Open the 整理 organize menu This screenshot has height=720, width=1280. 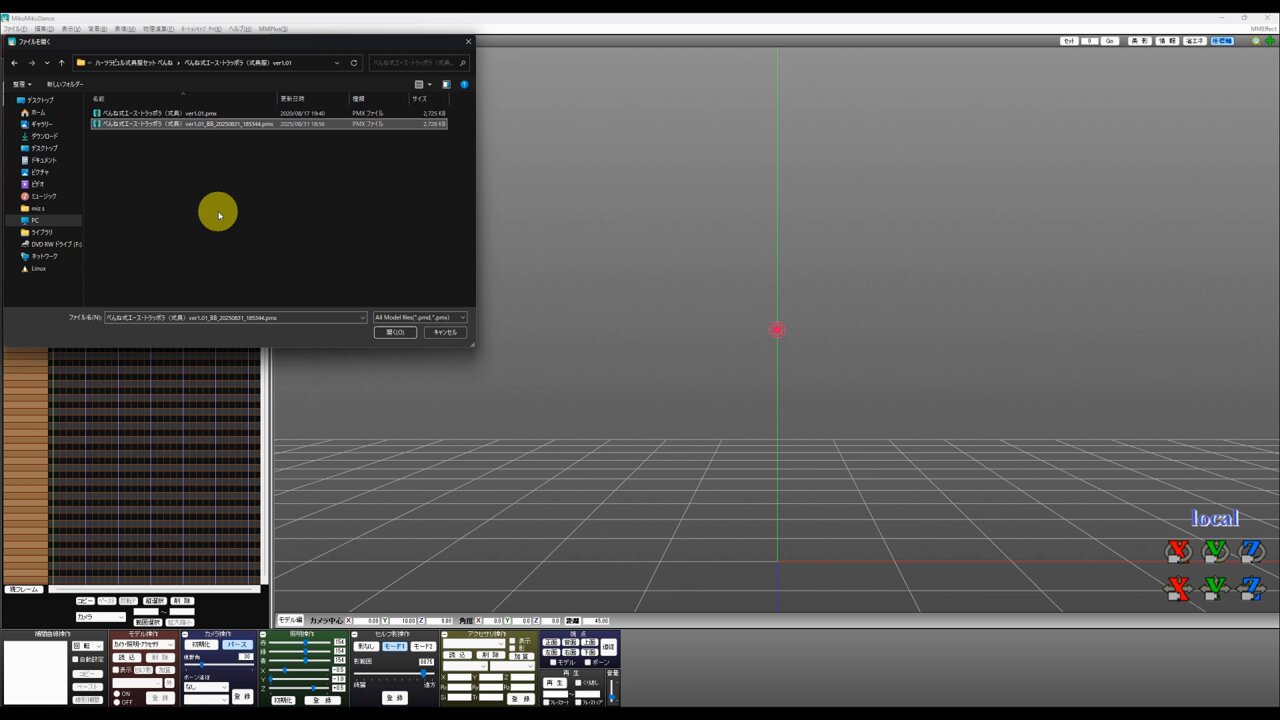pos(22,84)
